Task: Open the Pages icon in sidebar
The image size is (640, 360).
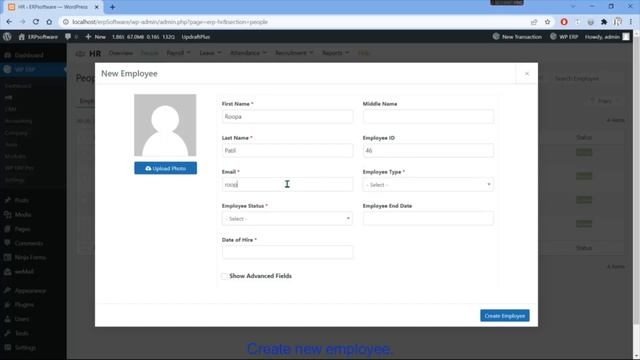Action: pos(7,229)
